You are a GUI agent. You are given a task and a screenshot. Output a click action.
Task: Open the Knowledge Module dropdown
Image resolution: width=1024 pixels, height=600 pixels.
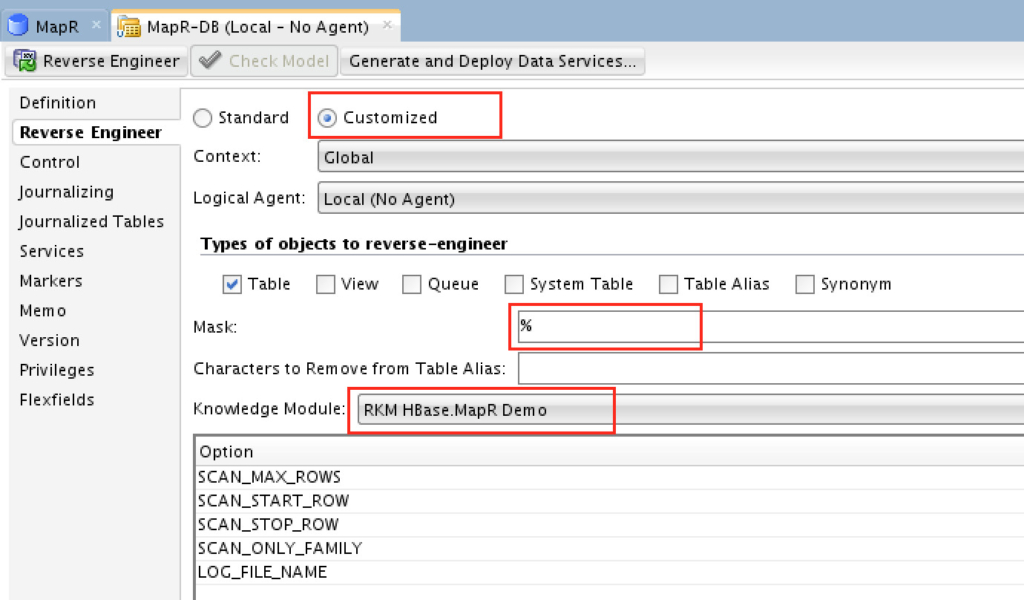point(690,410)
